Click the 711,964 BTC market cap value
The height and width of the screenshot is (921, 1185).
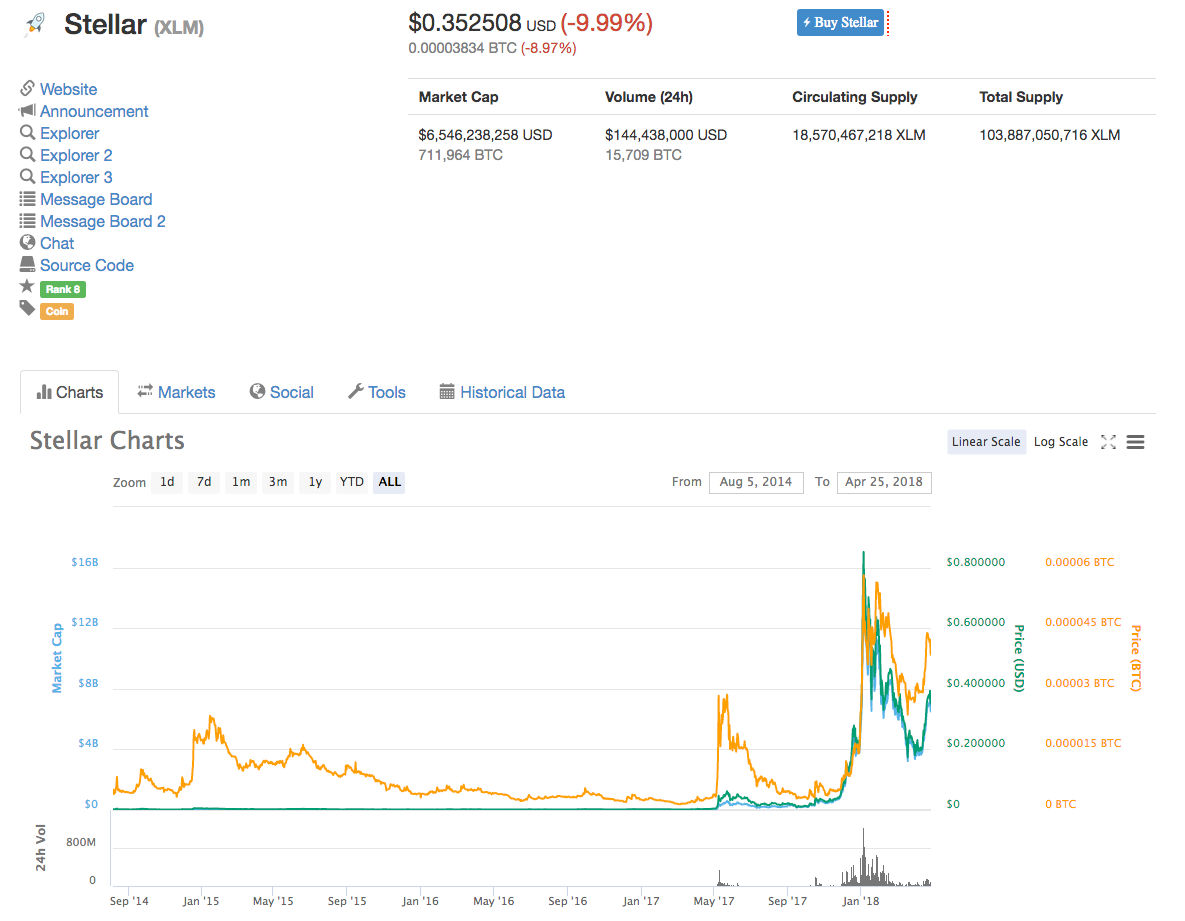460,155
